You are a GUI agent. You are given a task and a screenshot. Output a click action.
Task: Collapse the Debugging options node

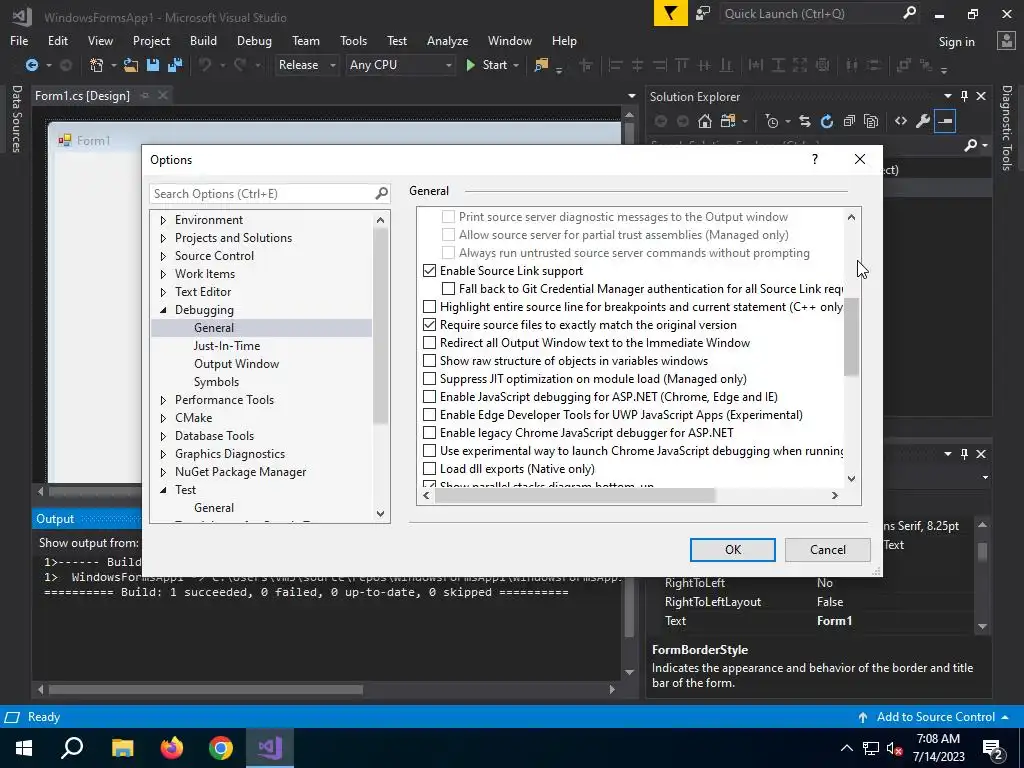coord(163,310)
